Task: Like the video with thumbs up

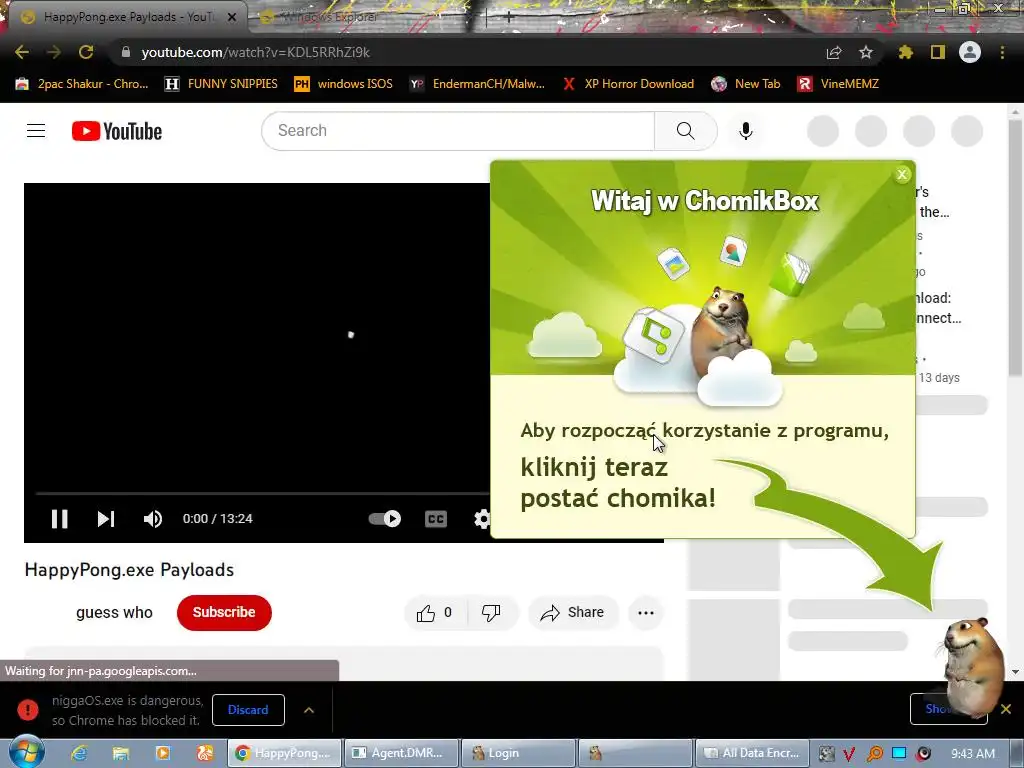Action: [434, 613]
